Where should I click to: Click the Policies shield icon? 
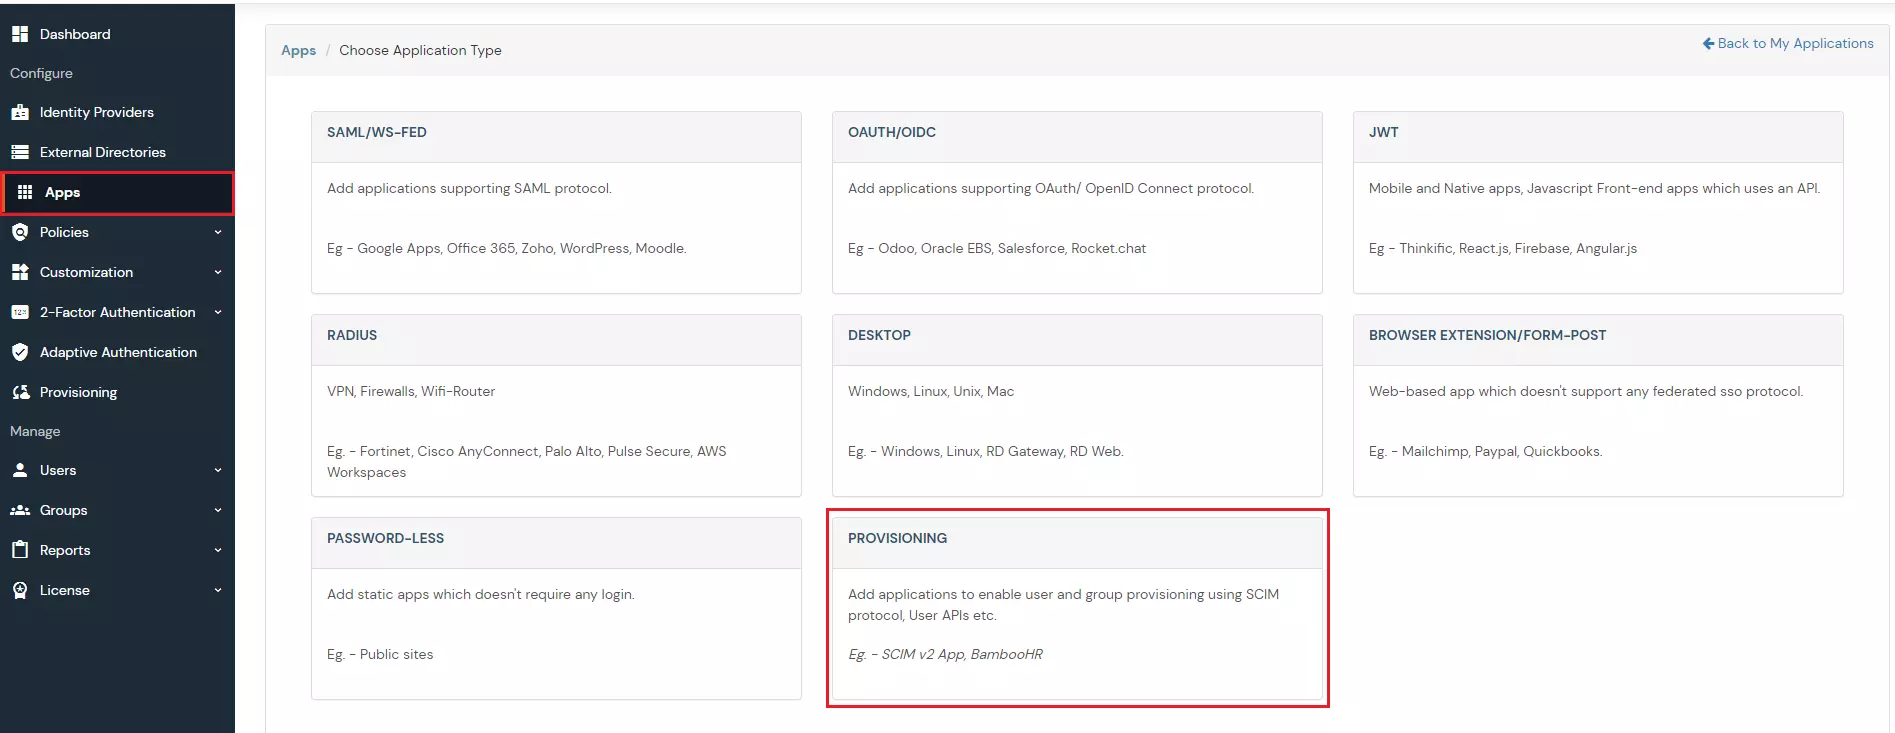(x=20, y=232)
